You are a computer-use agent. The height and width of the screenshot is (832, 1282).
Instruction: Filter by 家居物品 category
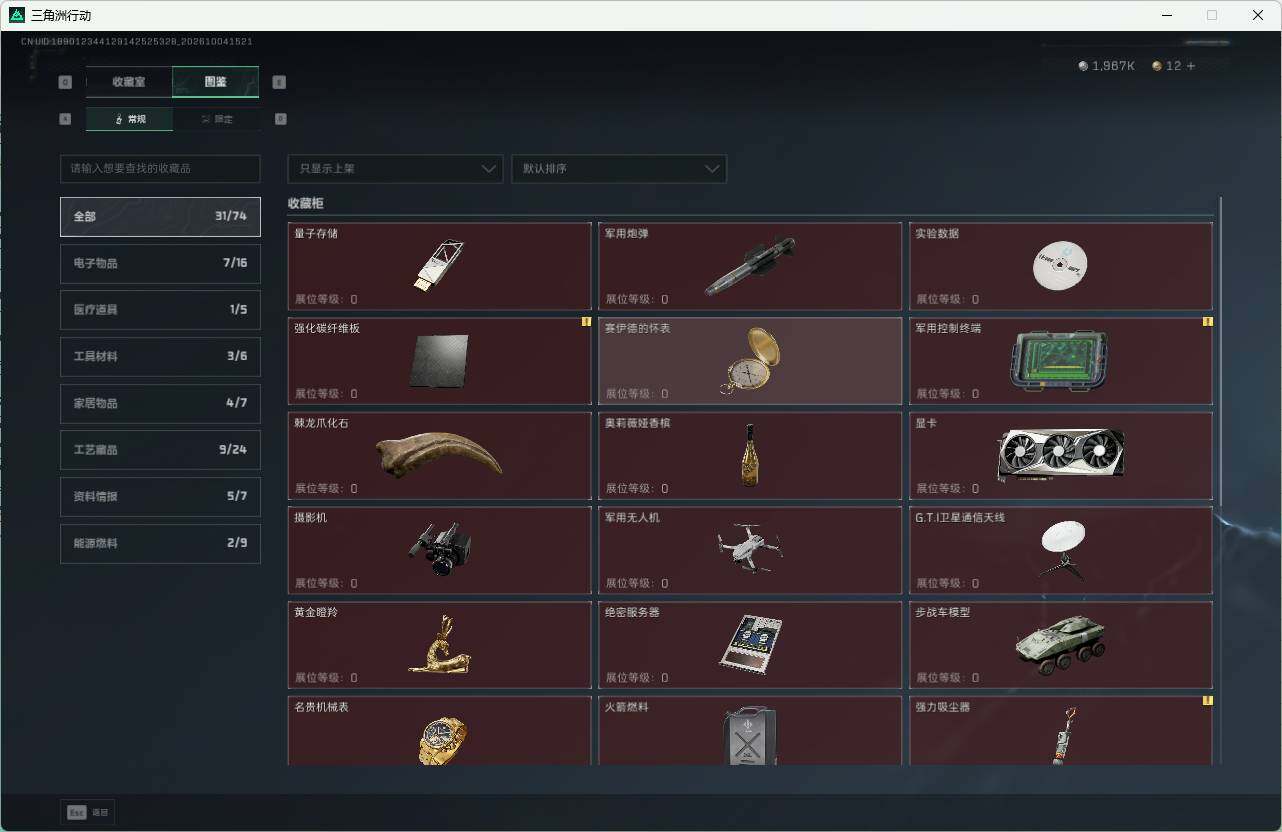[160, 403]
